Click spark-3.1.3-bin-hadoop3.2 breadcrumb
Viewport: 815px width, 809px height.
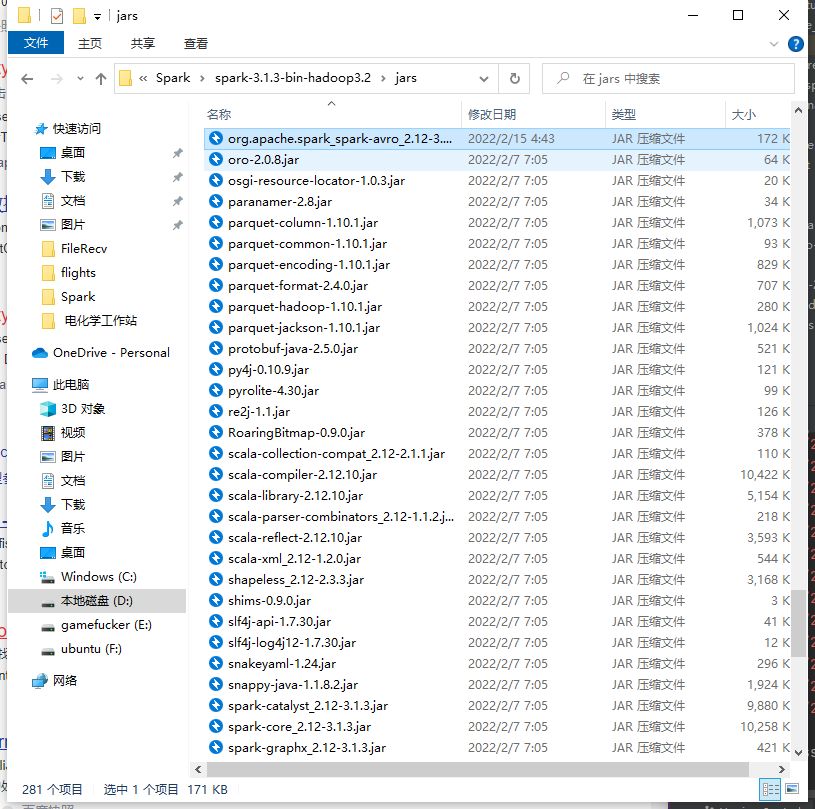293,78
